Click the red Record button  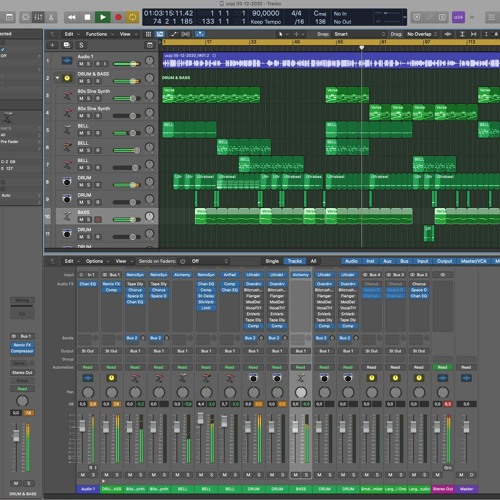[118, 17]
